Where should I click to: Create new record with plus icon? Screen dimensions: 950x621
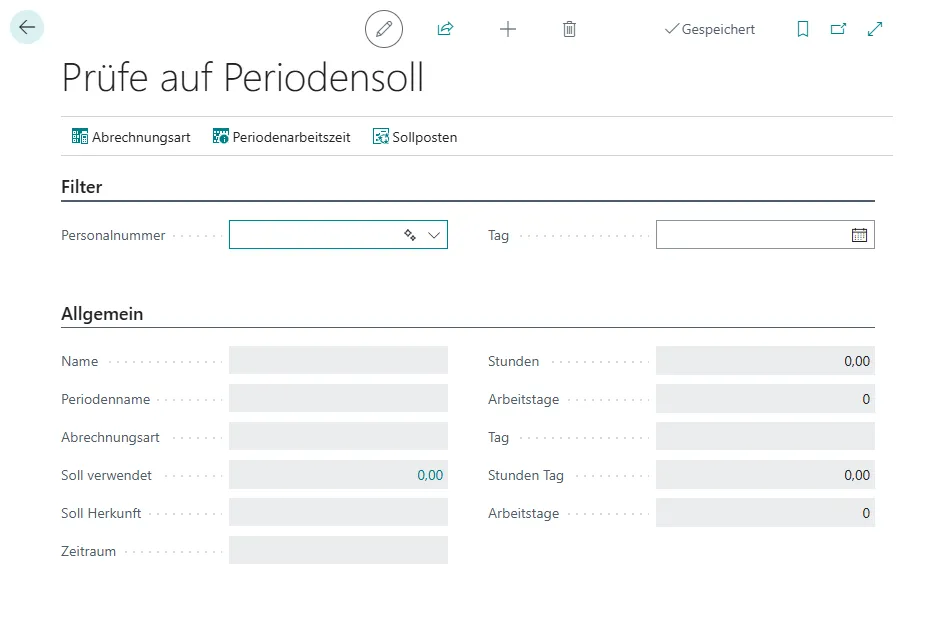click(508, 29)
